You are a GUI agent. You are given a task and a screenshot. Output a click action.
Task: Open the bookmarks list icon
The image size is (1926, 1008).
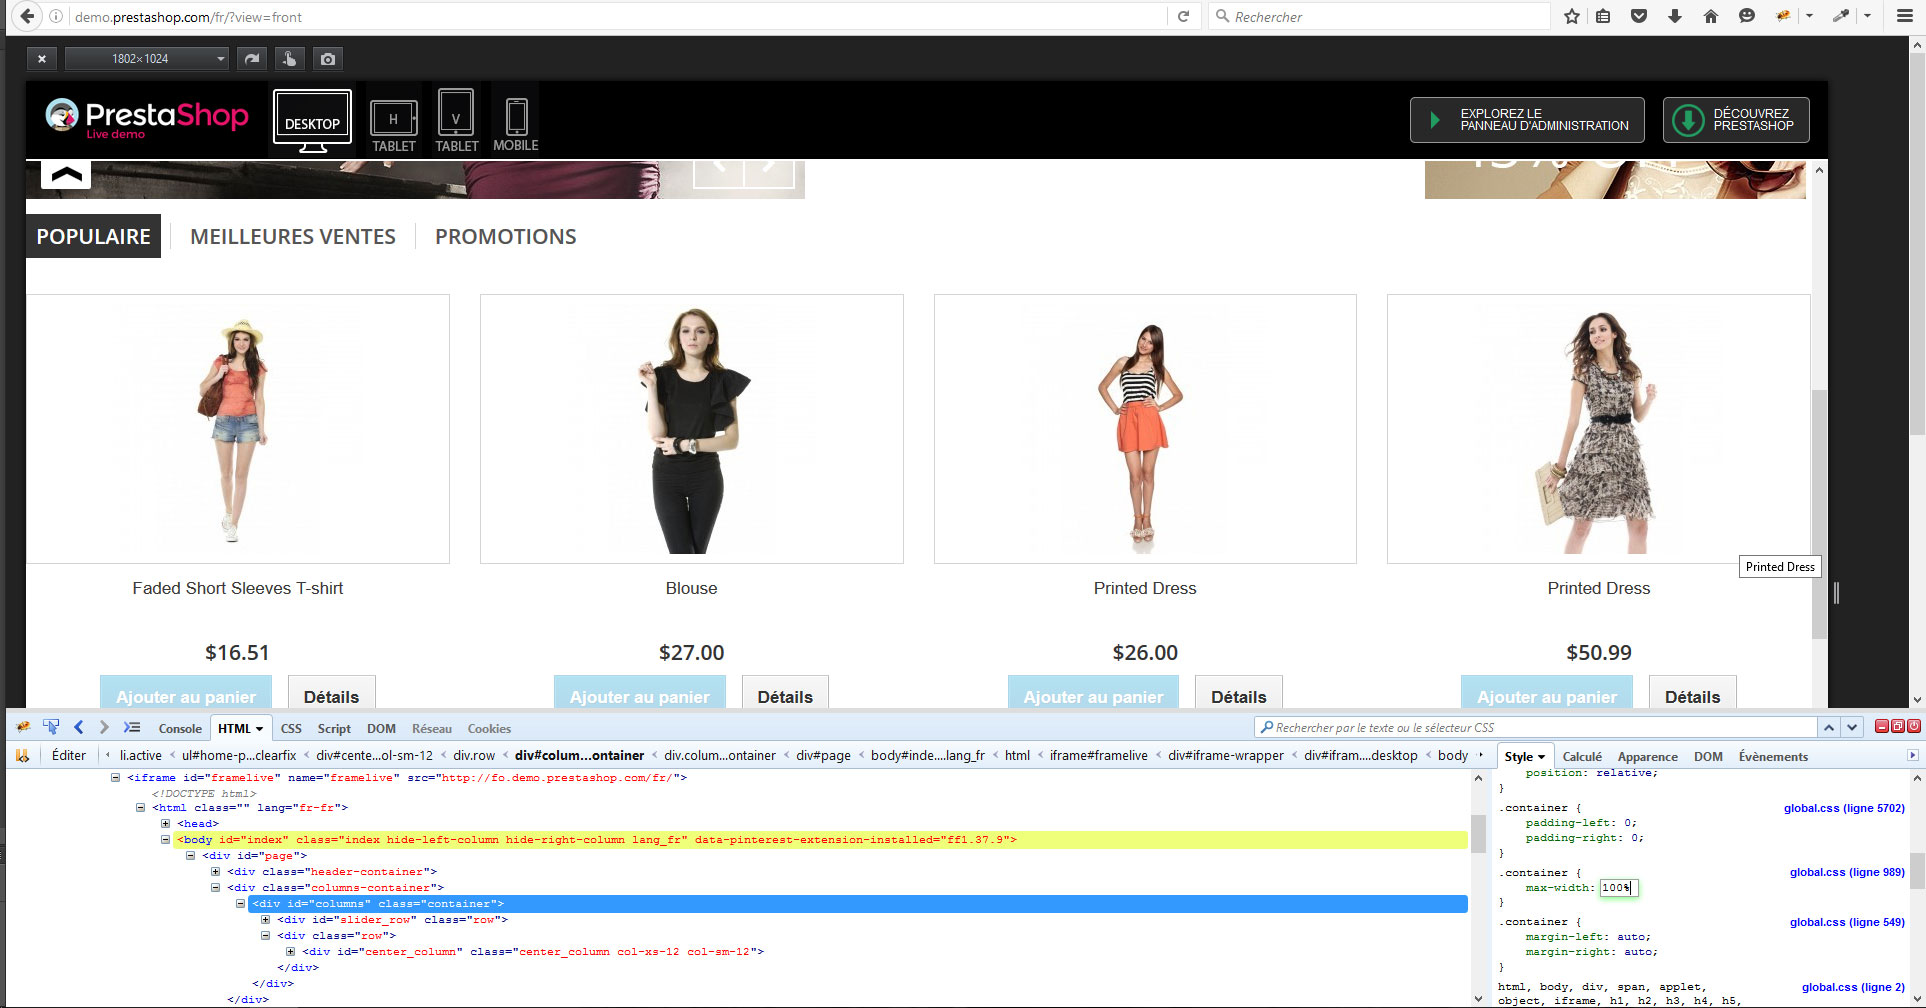[x=1603, y=16]
